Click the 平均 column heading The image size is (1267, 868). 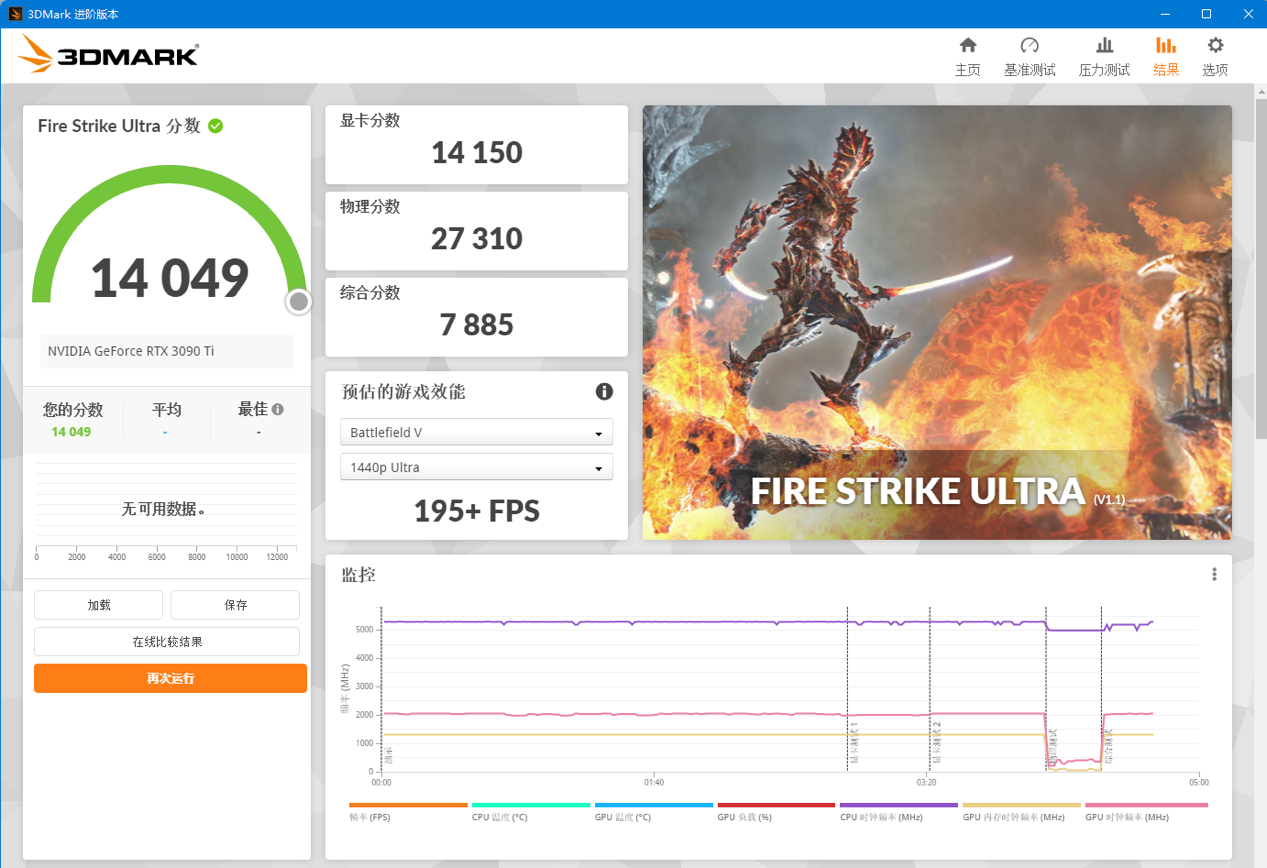click(166, 410)
